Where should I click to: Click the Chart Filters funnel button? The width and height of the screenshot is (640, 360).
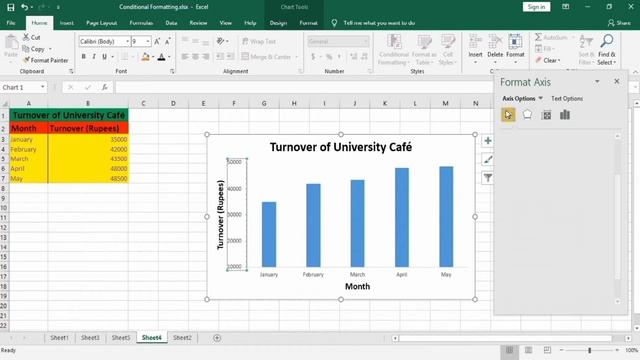click(488, 178)
